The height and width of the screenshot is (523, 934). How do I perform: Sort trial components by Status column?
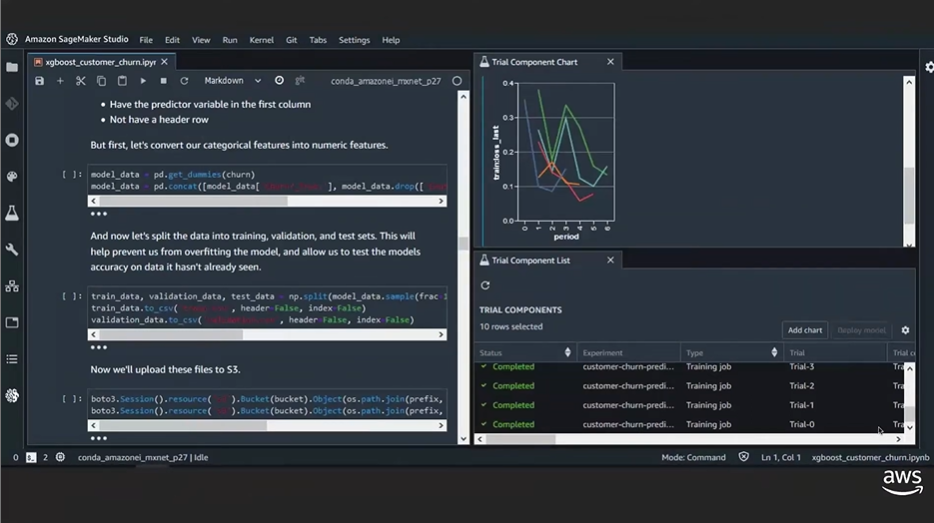click(567, 353)
